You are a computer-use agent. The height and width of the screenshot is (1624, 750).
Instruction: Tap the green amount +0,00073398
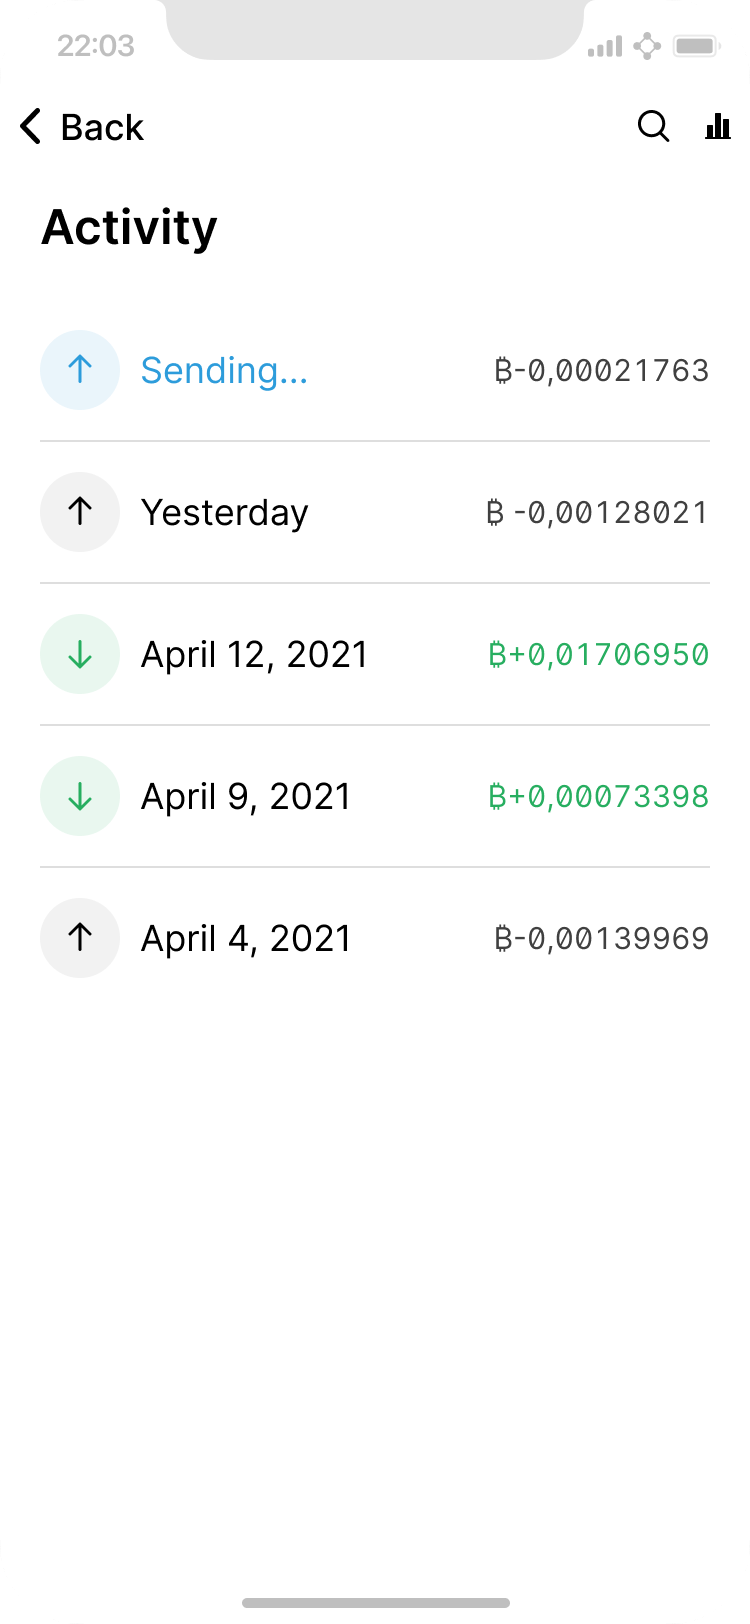click(599, 796)
